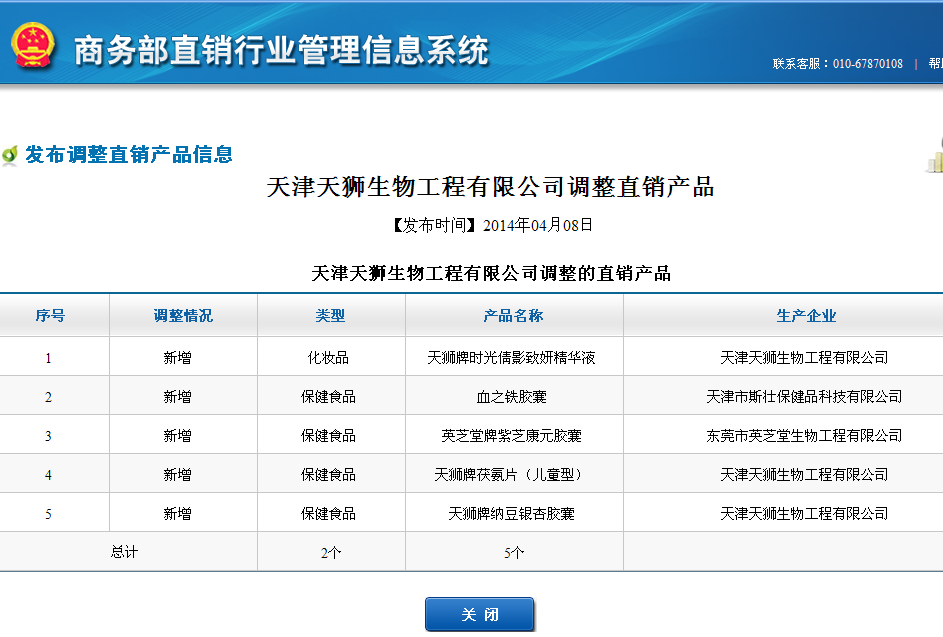Image resolution: width=943 pixels, height=637 pixels.
Task: Click the manufacturer cell in the 天狮牌纳豆银杏胶囊 row
Action: tap(804, 514)
